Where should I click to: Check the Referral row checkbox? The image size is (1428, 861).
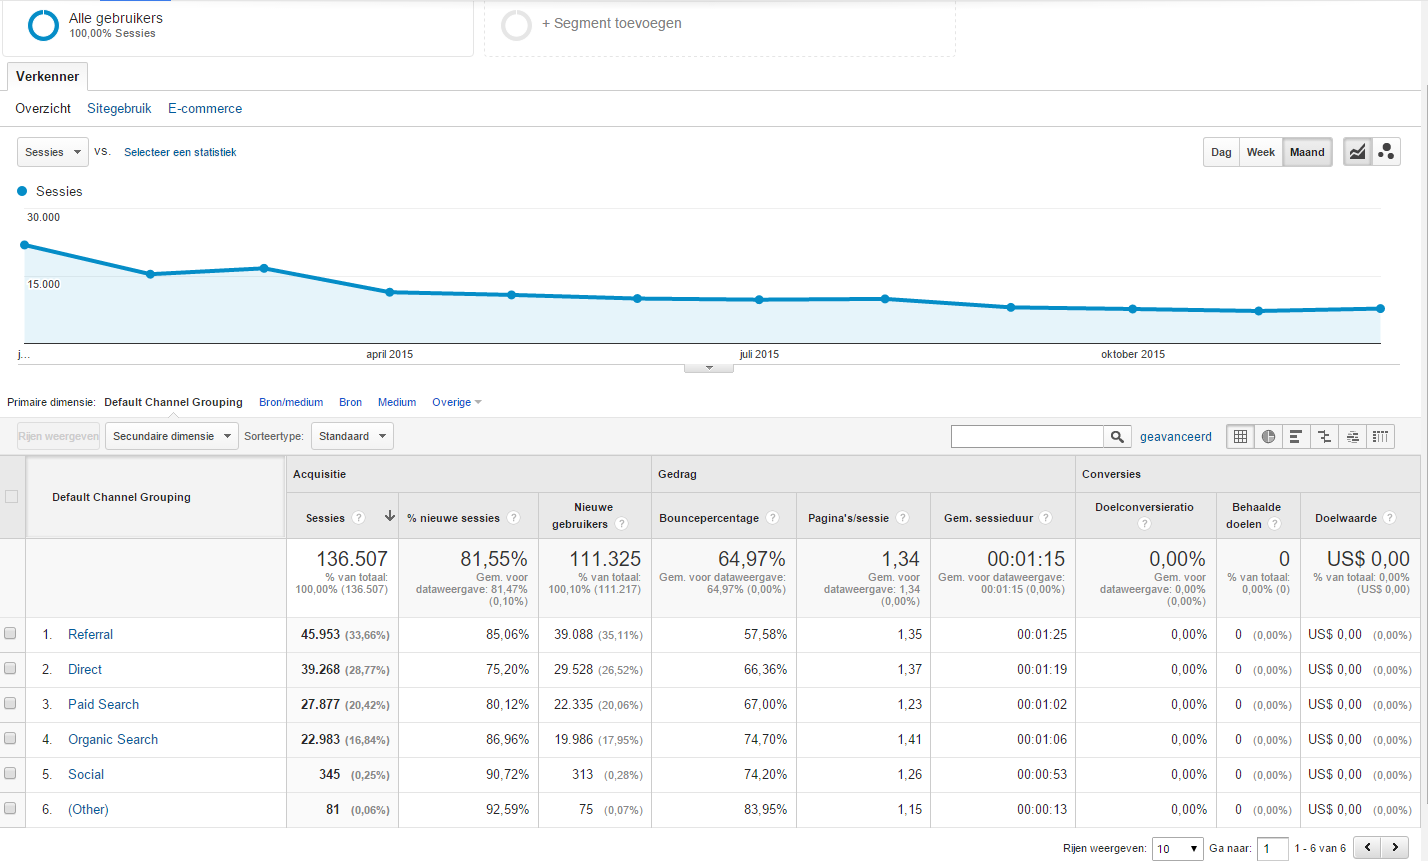point(10,633)
